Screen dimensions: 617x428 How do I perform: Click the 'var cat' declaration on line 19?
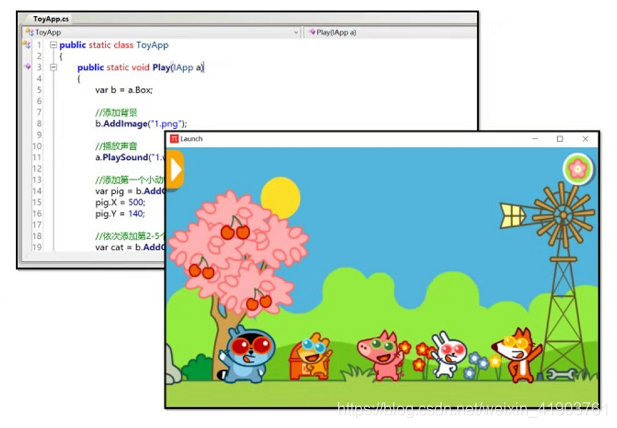pos(109,247)
